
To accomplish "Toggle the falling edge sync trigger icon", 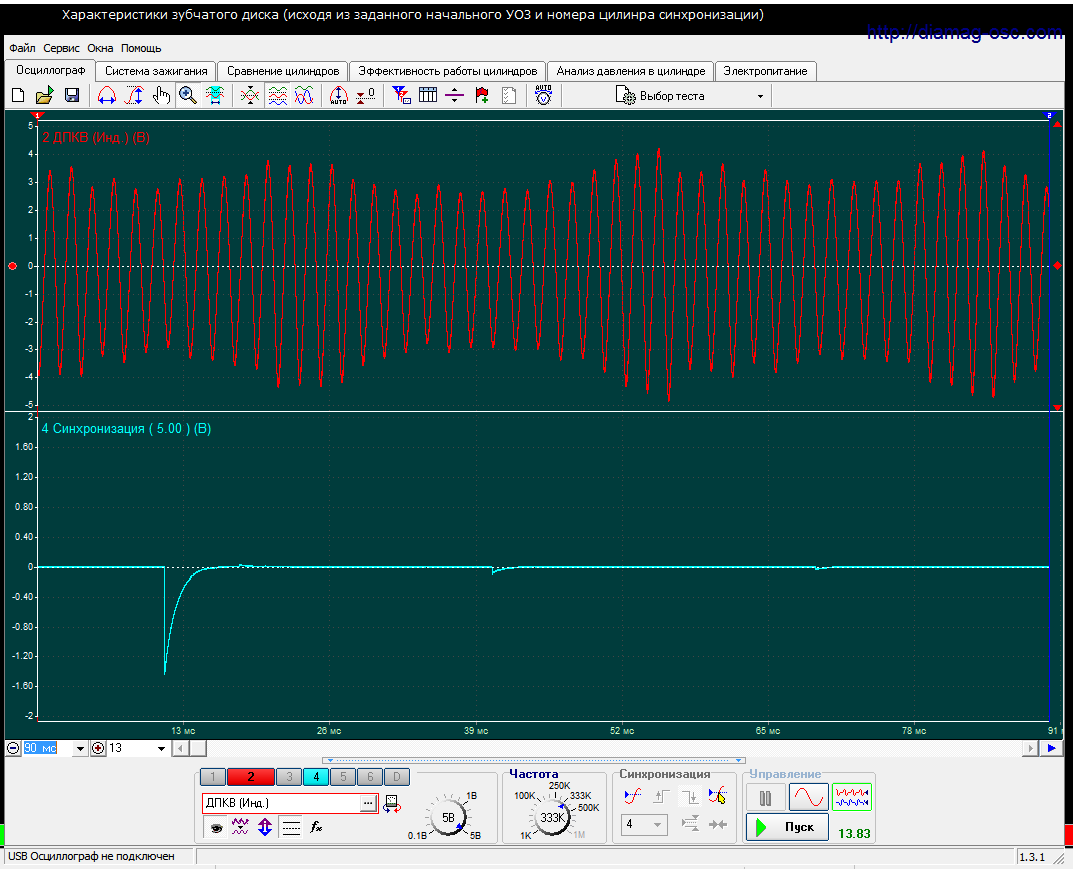I will point(689,797).
